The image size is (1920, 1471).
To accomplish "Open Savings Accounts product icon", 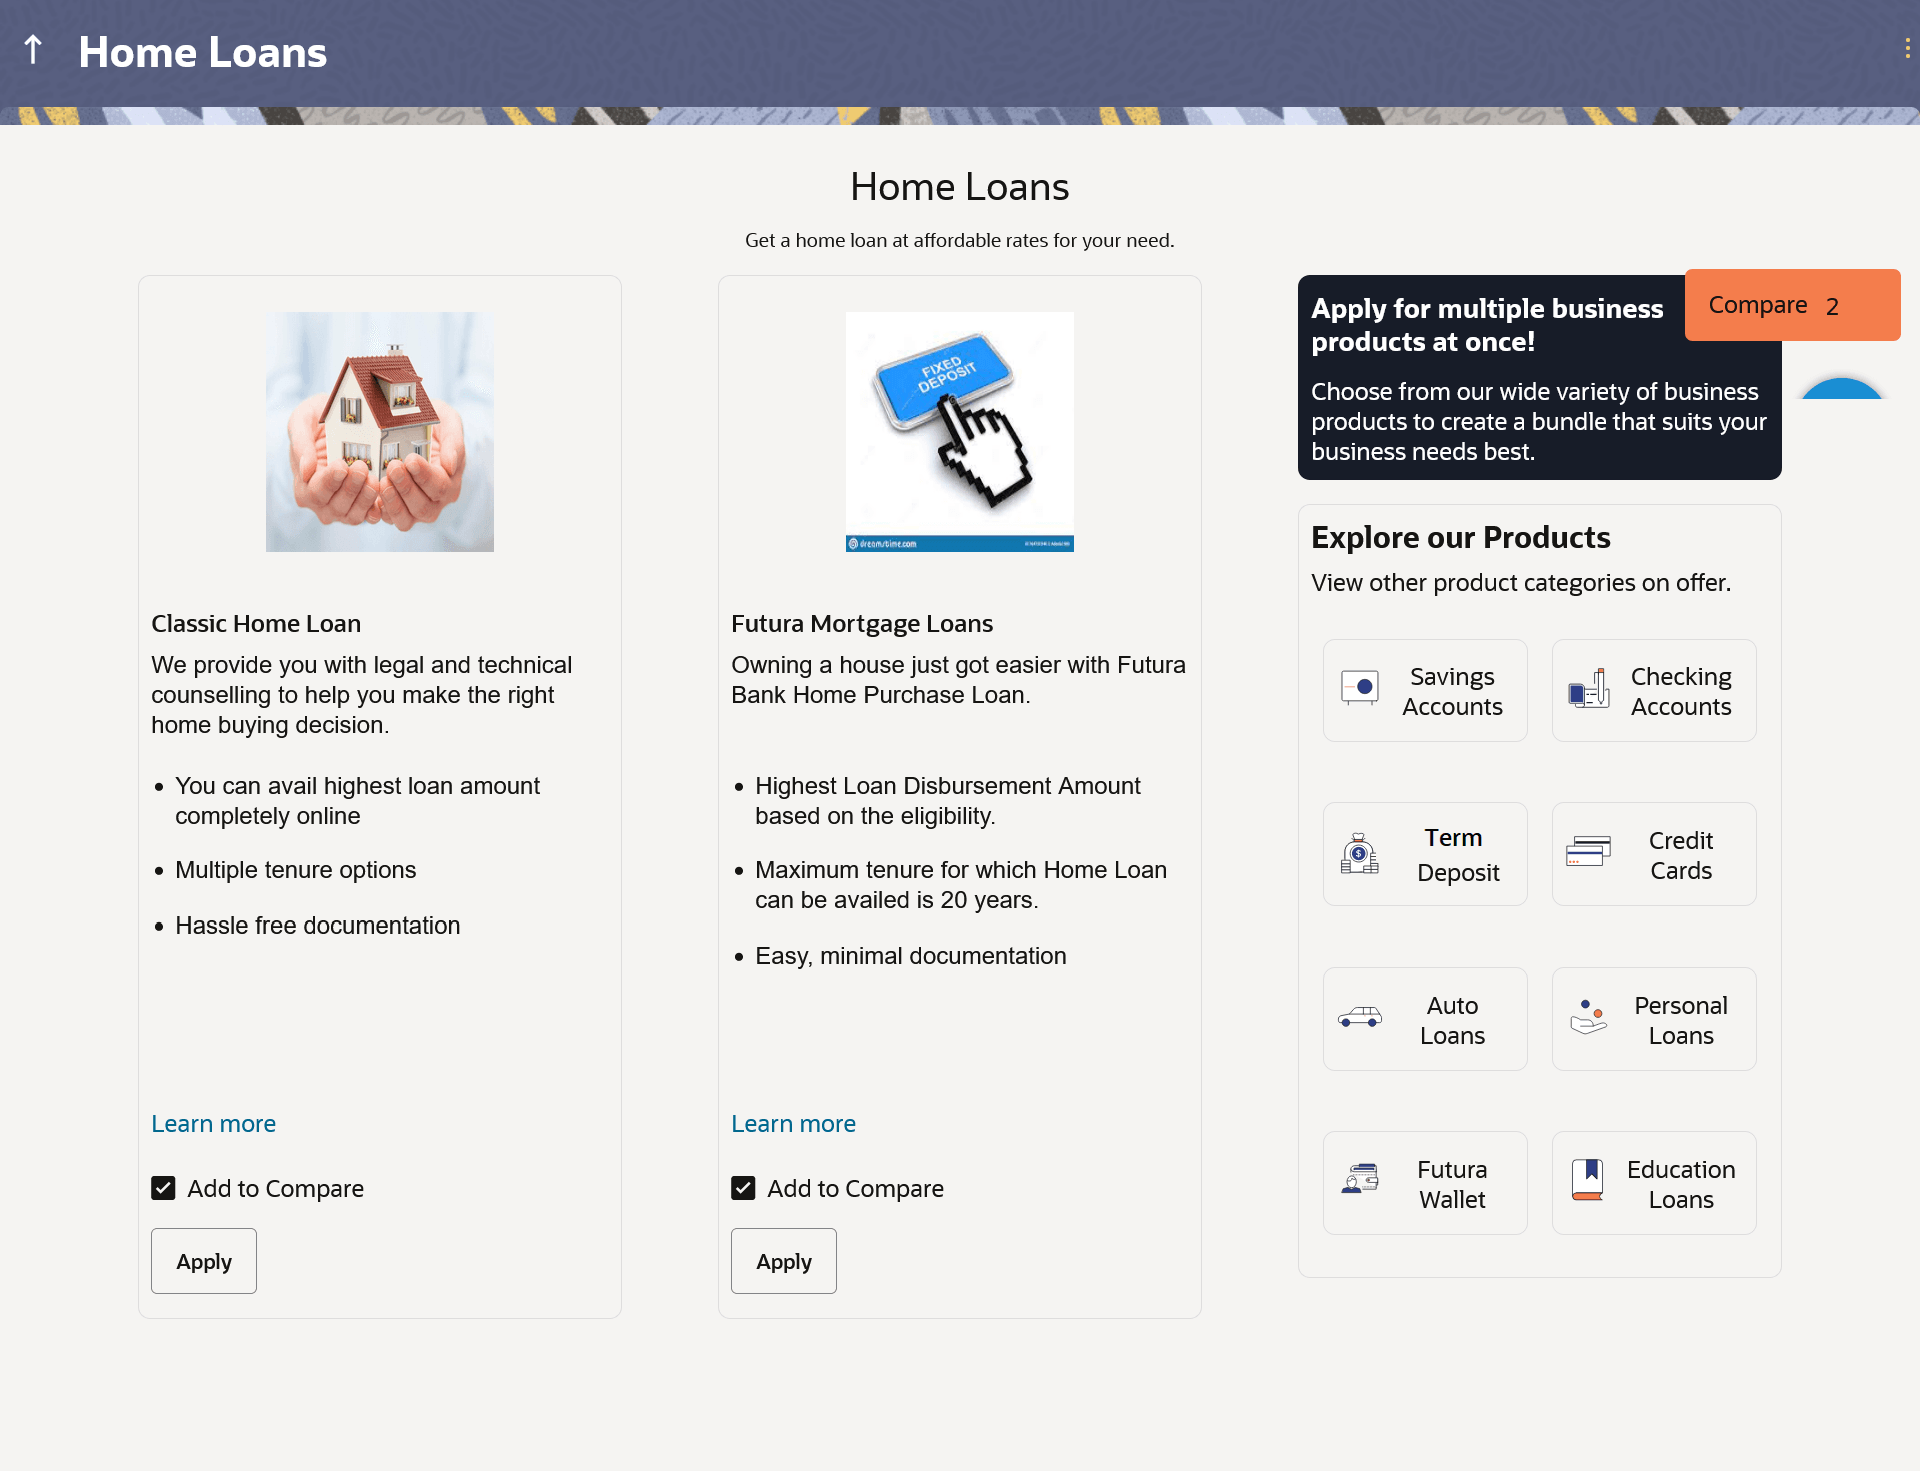I will coord(1360,689).
